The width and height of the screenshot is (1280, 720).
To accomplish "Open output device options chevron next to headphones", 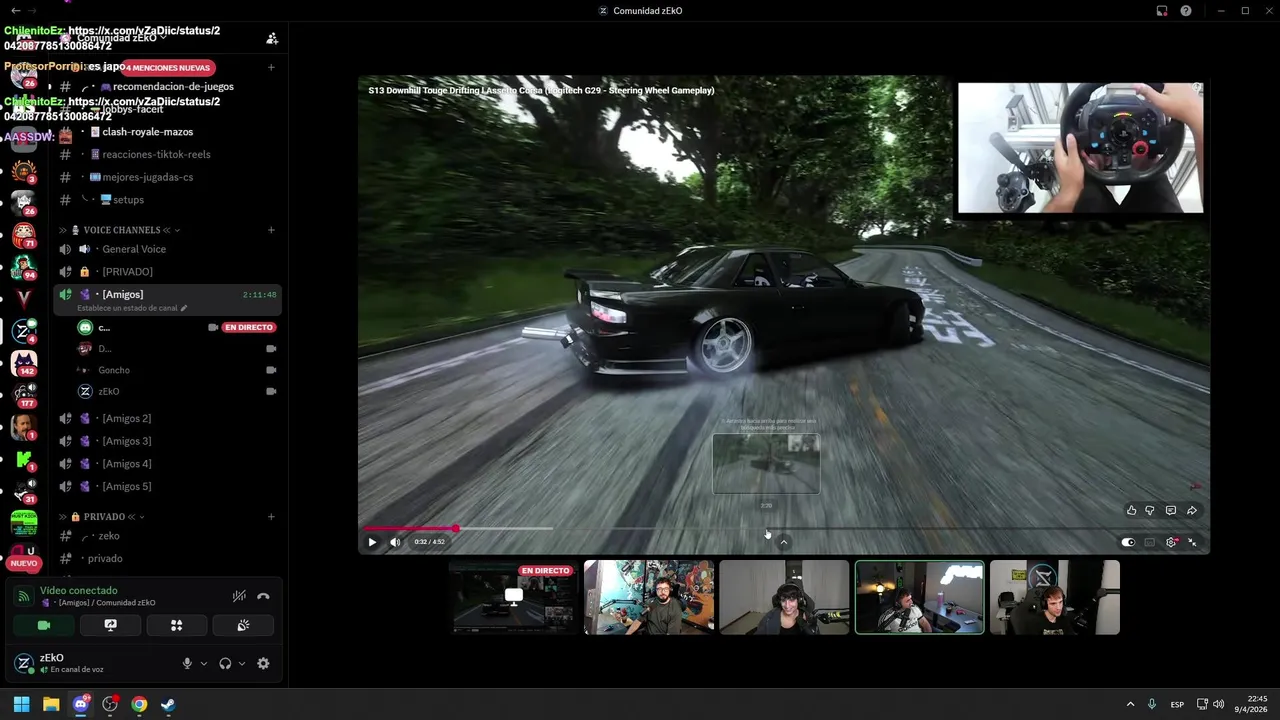I will pos(241,663).
